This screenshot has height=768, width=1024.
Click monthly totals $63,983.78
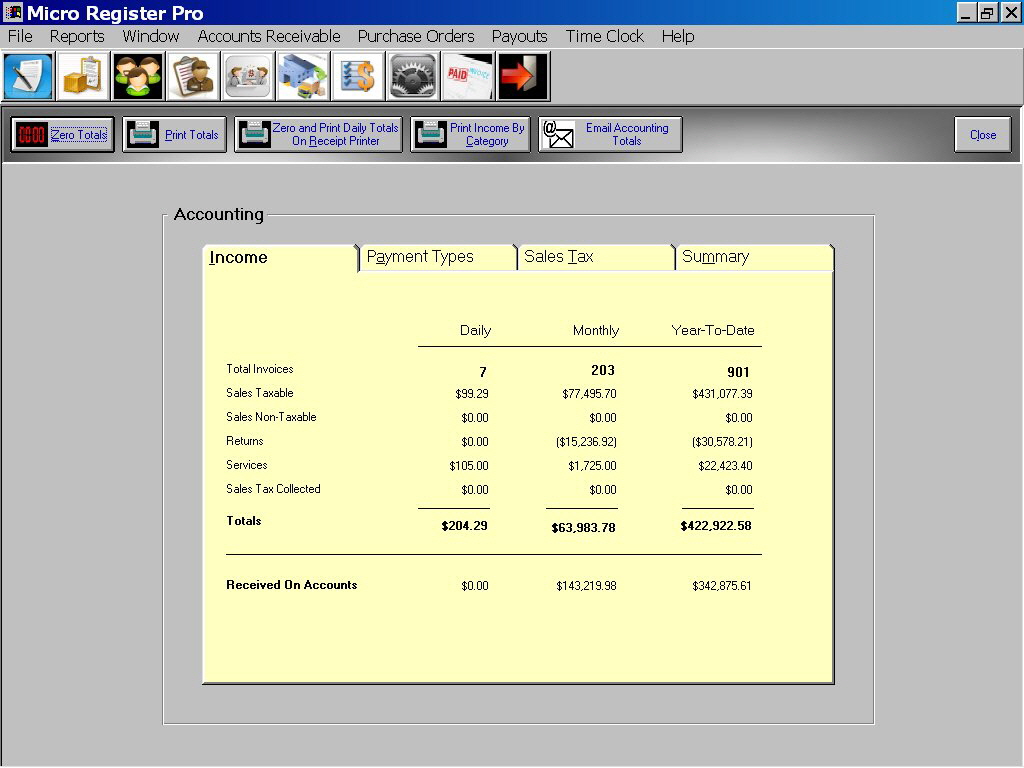583,528
